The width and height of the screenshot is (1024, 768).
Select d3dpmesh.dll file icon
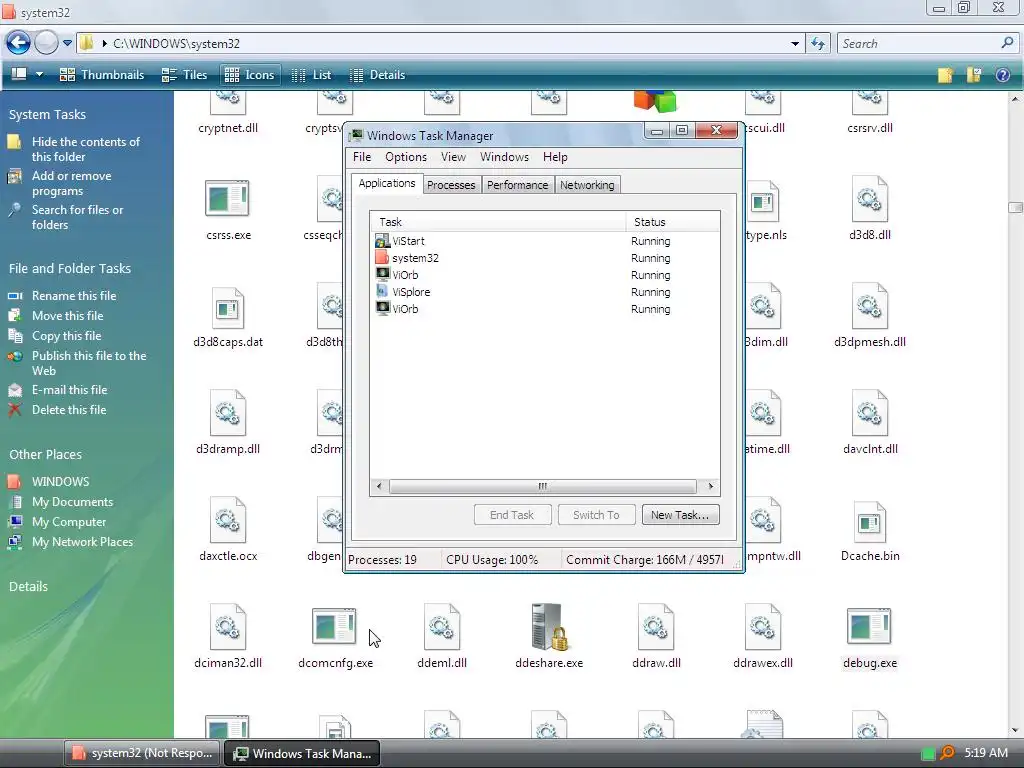(x=870, y=306)
